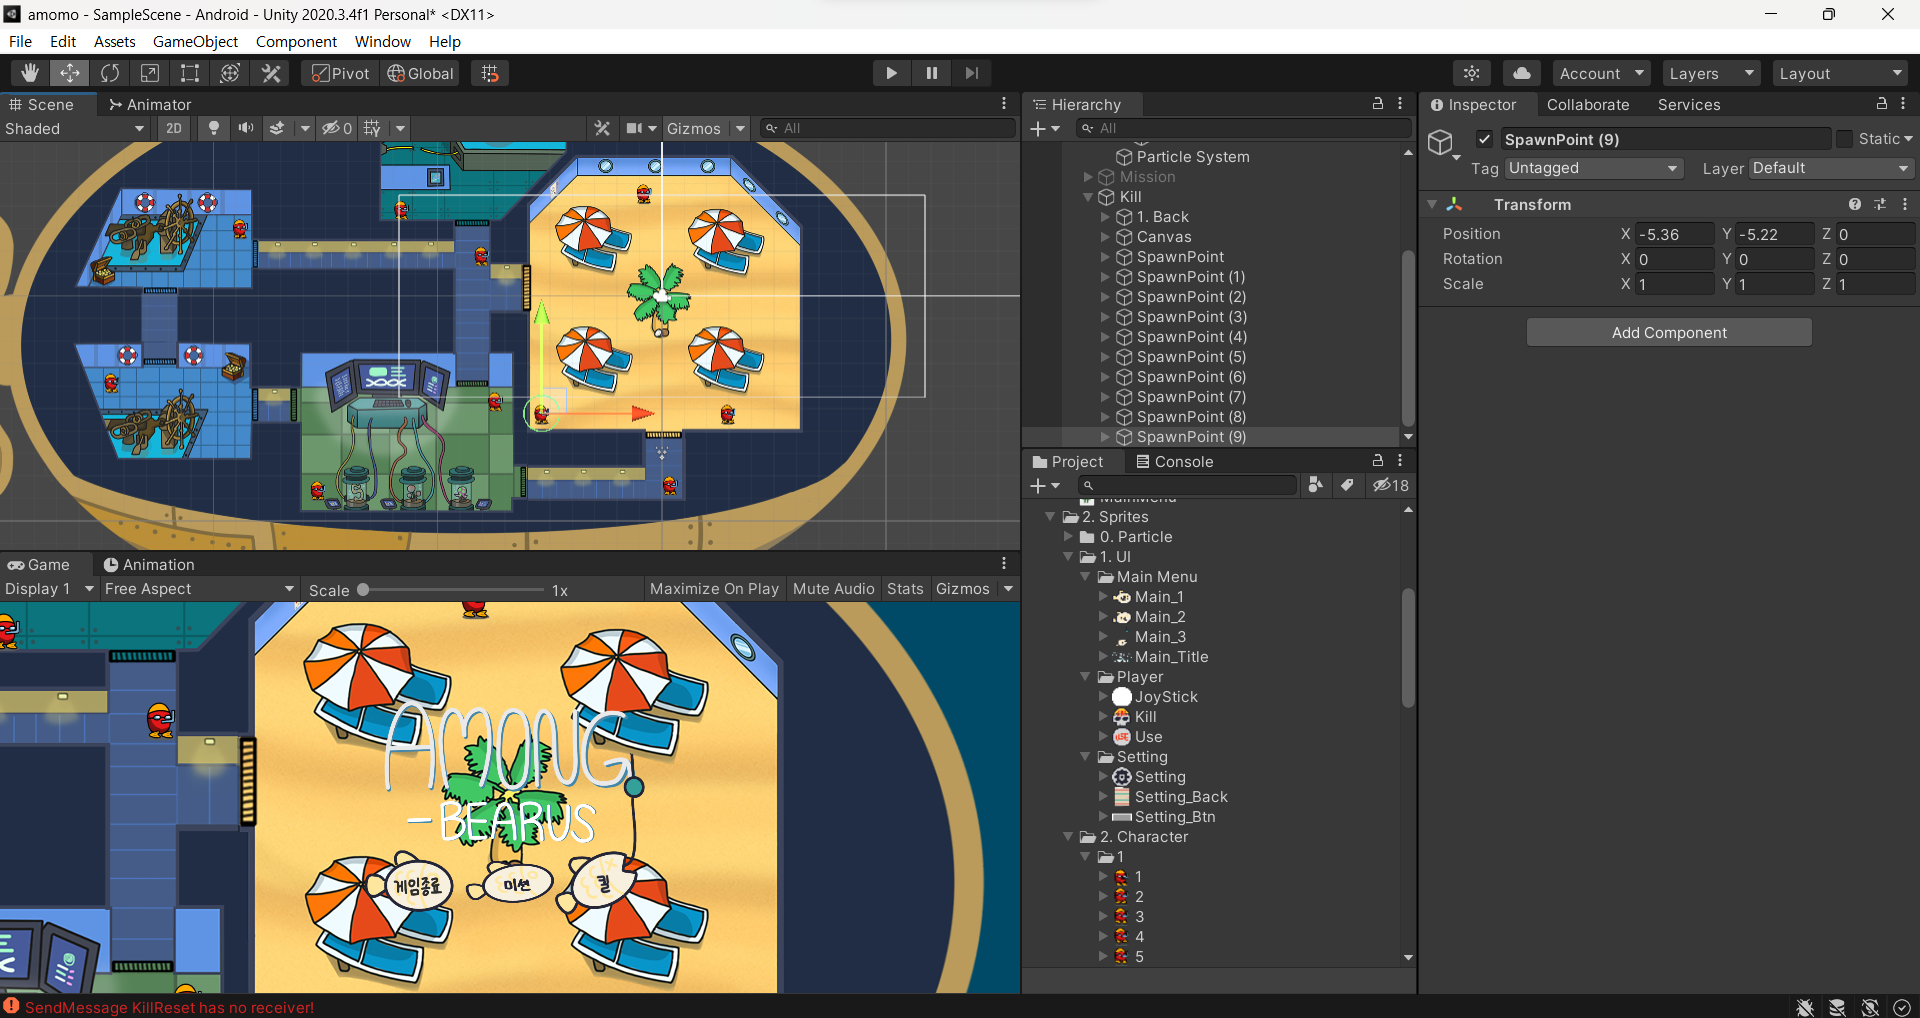Open GameObject menu
Viewport: 1920px width, 1018px height.
coord(195,41)
